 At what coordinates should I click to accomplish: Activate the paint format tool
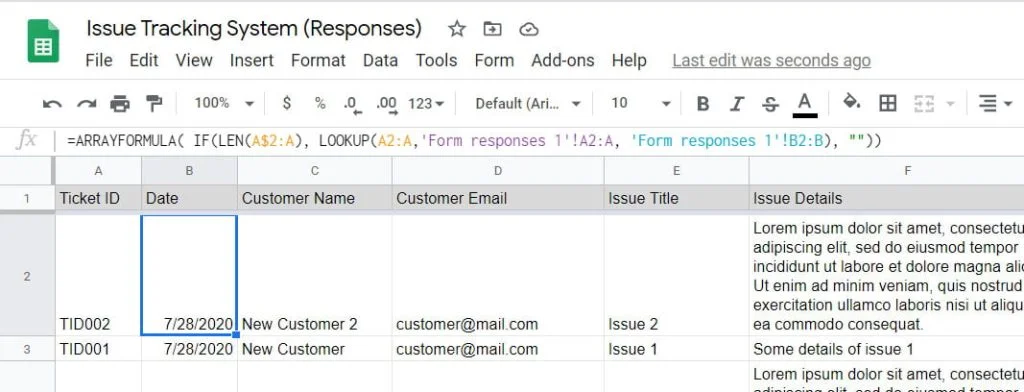153,103
